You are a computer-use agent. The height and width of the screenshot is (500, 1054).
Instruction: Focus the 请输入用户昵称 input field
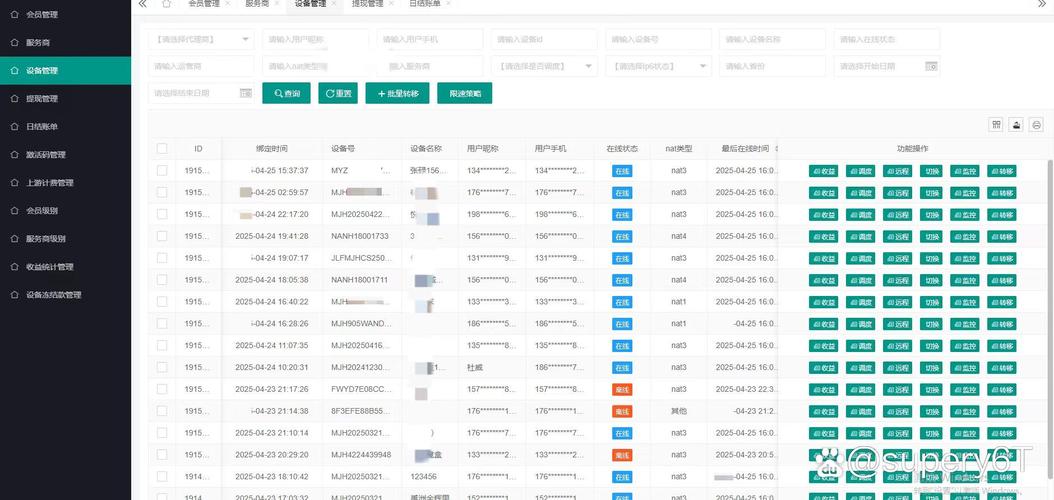click(315, 40)
